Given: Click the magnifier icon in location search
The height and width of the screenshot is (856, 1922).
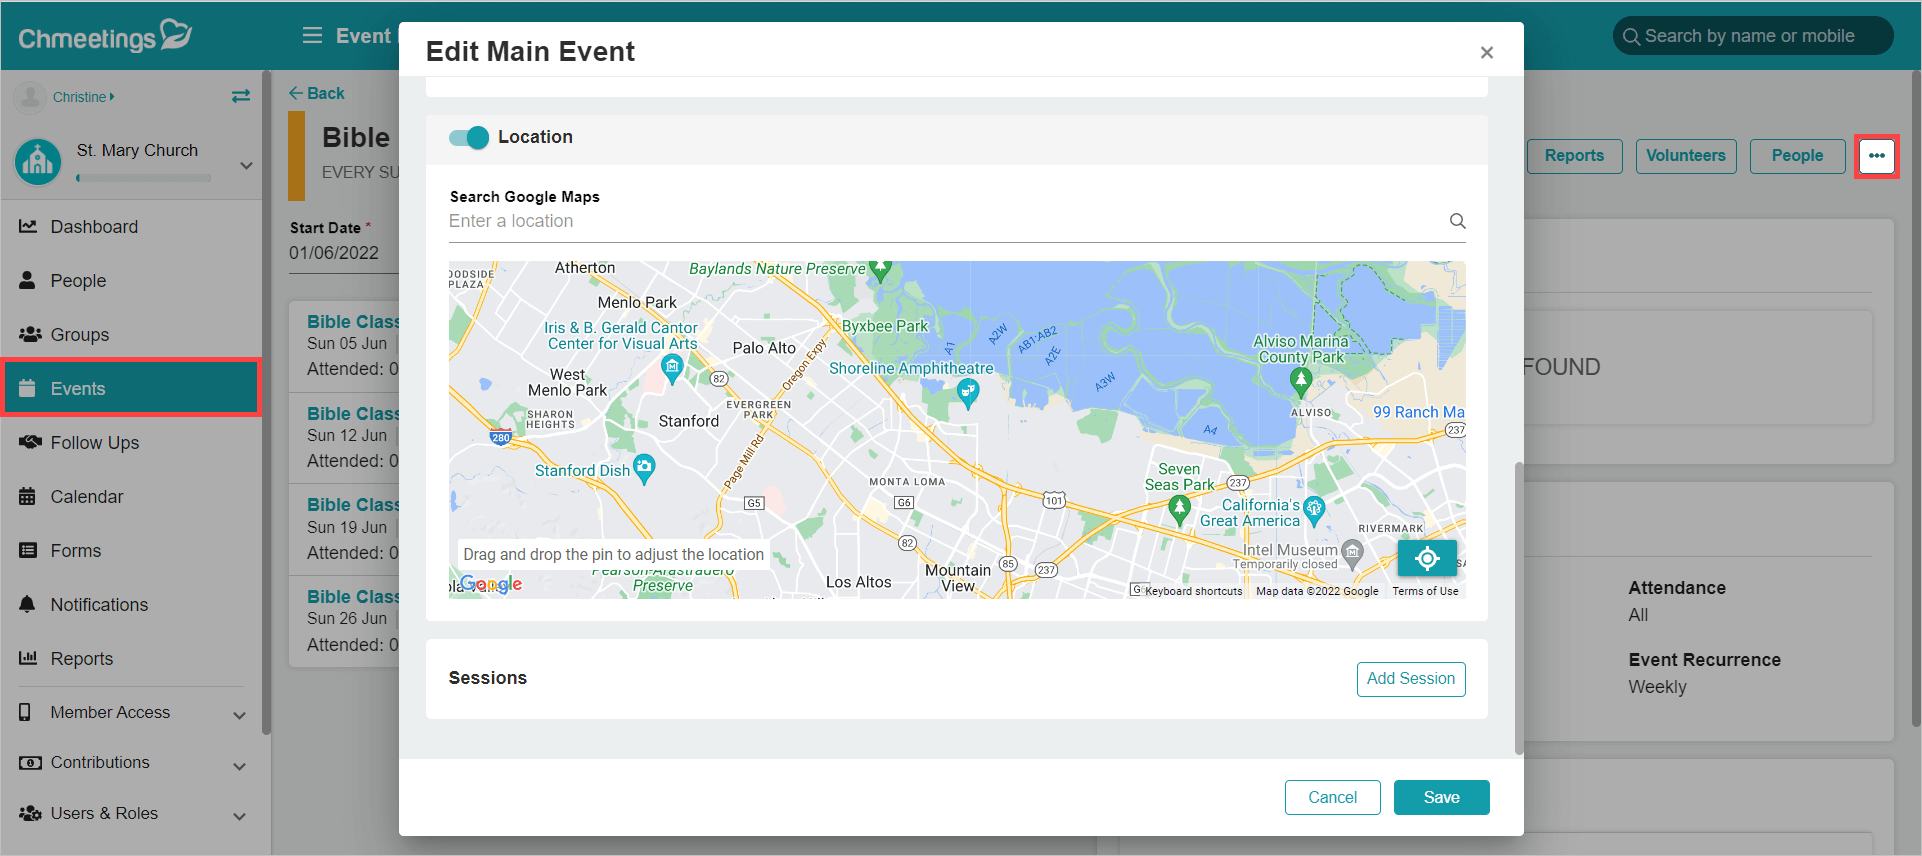Looking at the screenshot, I should pyautogui.click(x=1457, y=221).
